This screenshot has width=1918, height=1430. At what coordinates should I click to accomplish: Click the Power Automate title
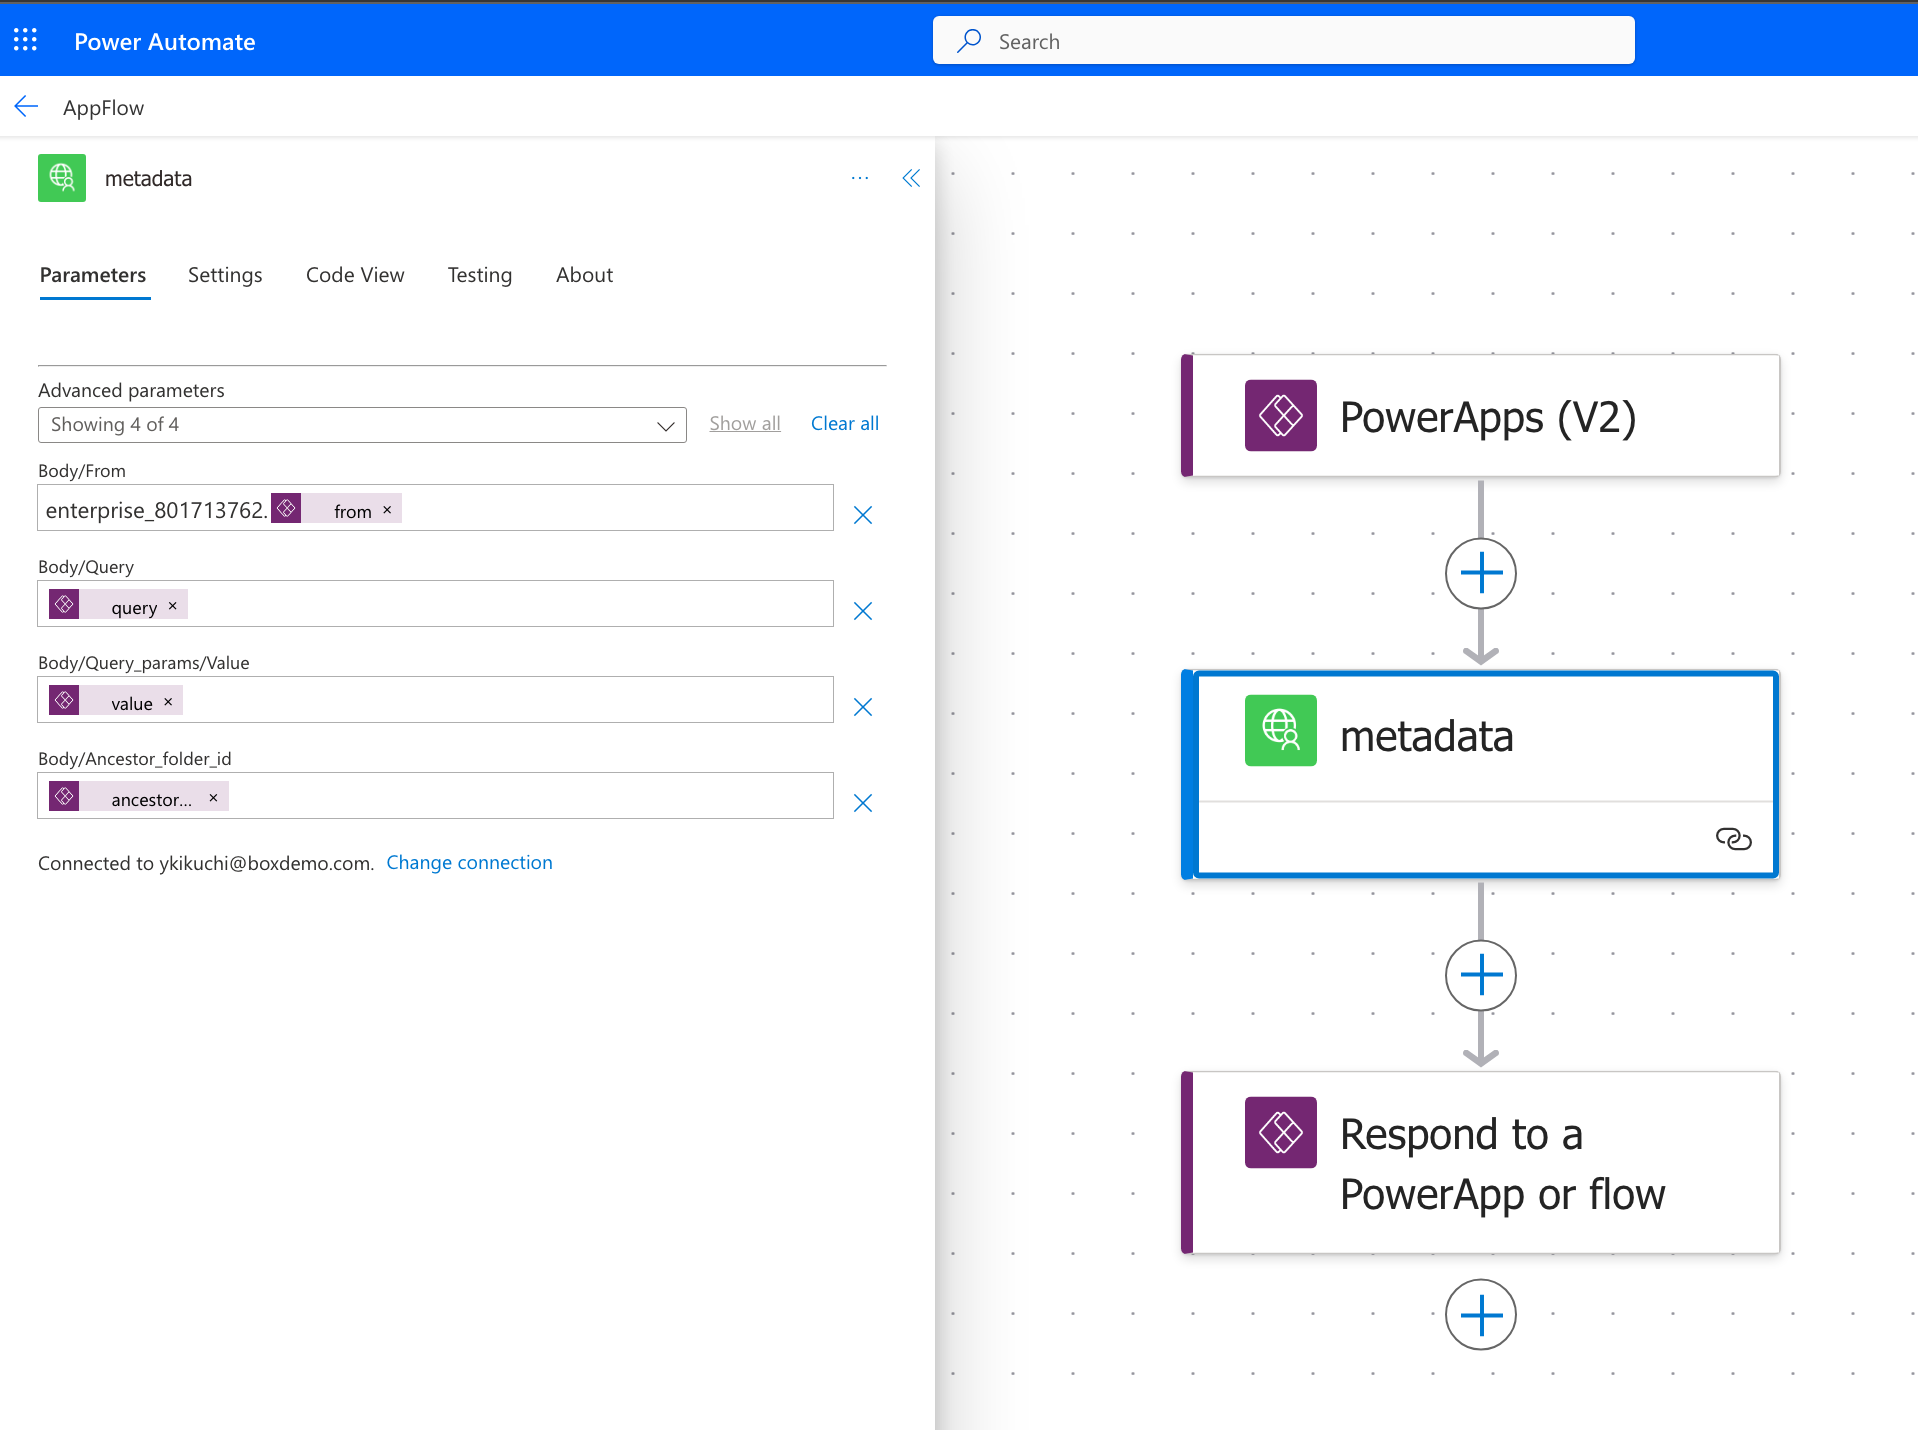pyautogui.click(x=165, y=42)
